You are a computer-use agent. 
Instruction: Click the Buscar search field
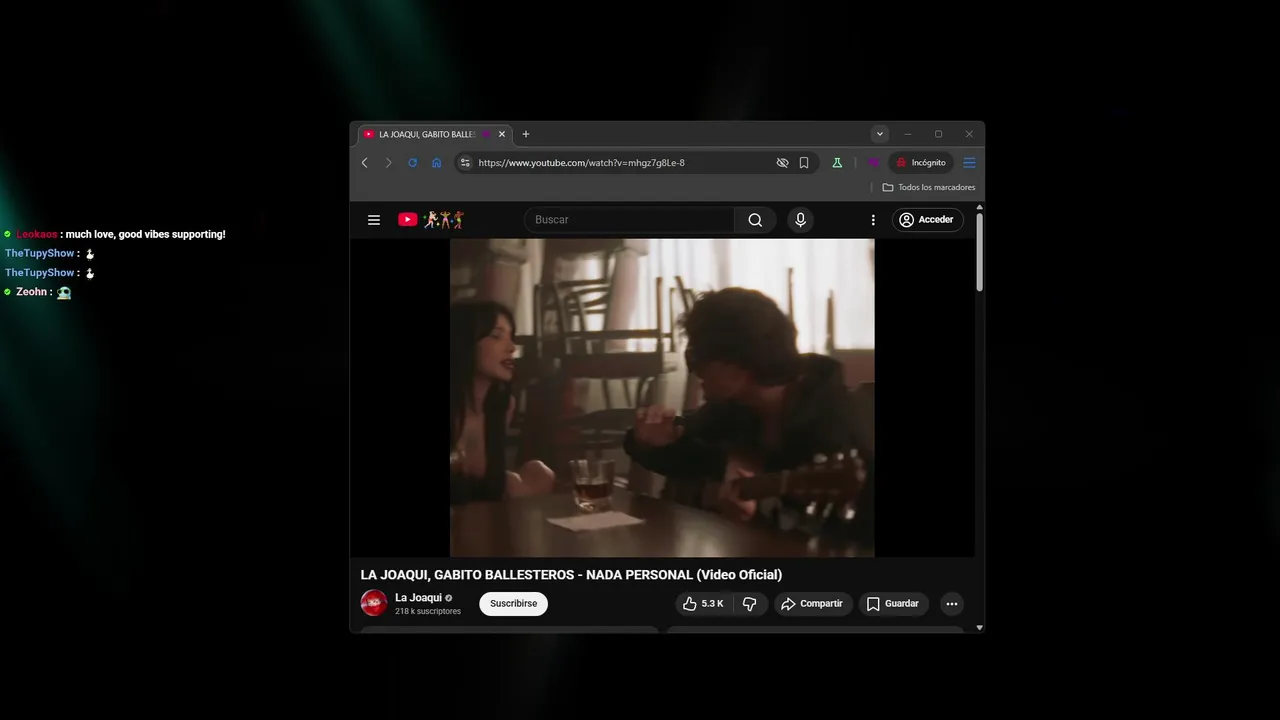point(630,220)
